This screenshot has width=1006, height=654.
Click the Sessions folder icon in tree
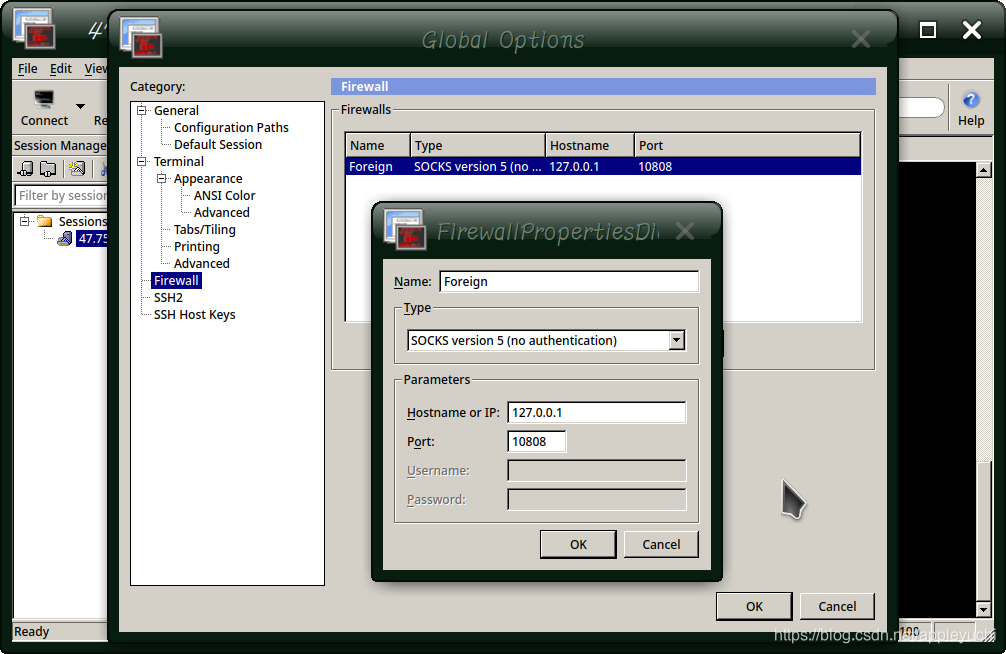pyautogui.click(x=44, y=221)
